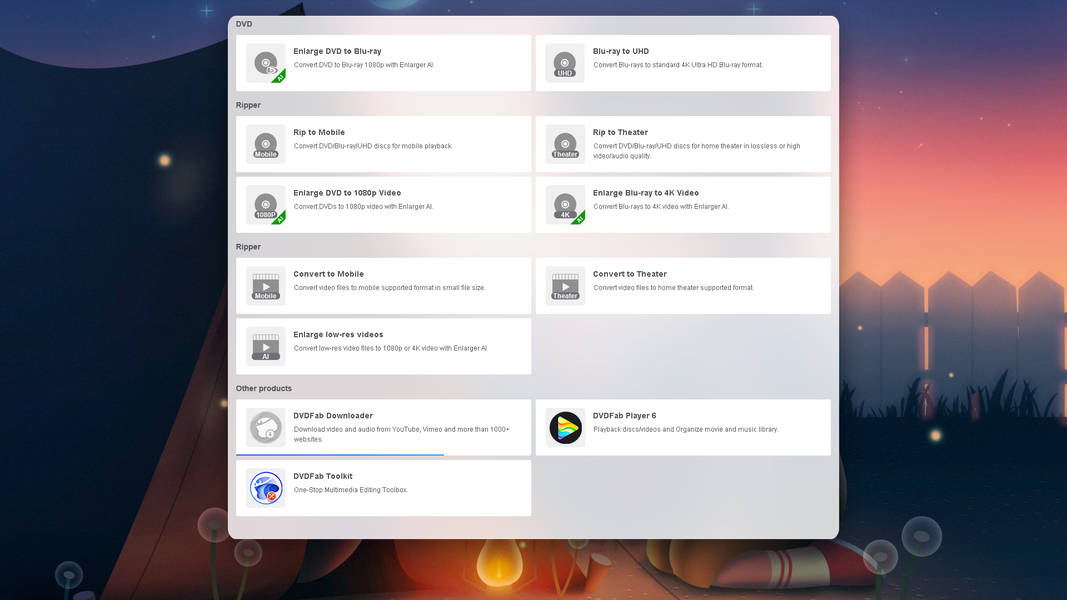Click the DVDFab Player 6 icon
The image size is (1067, 600).
[x=565, y=427]
